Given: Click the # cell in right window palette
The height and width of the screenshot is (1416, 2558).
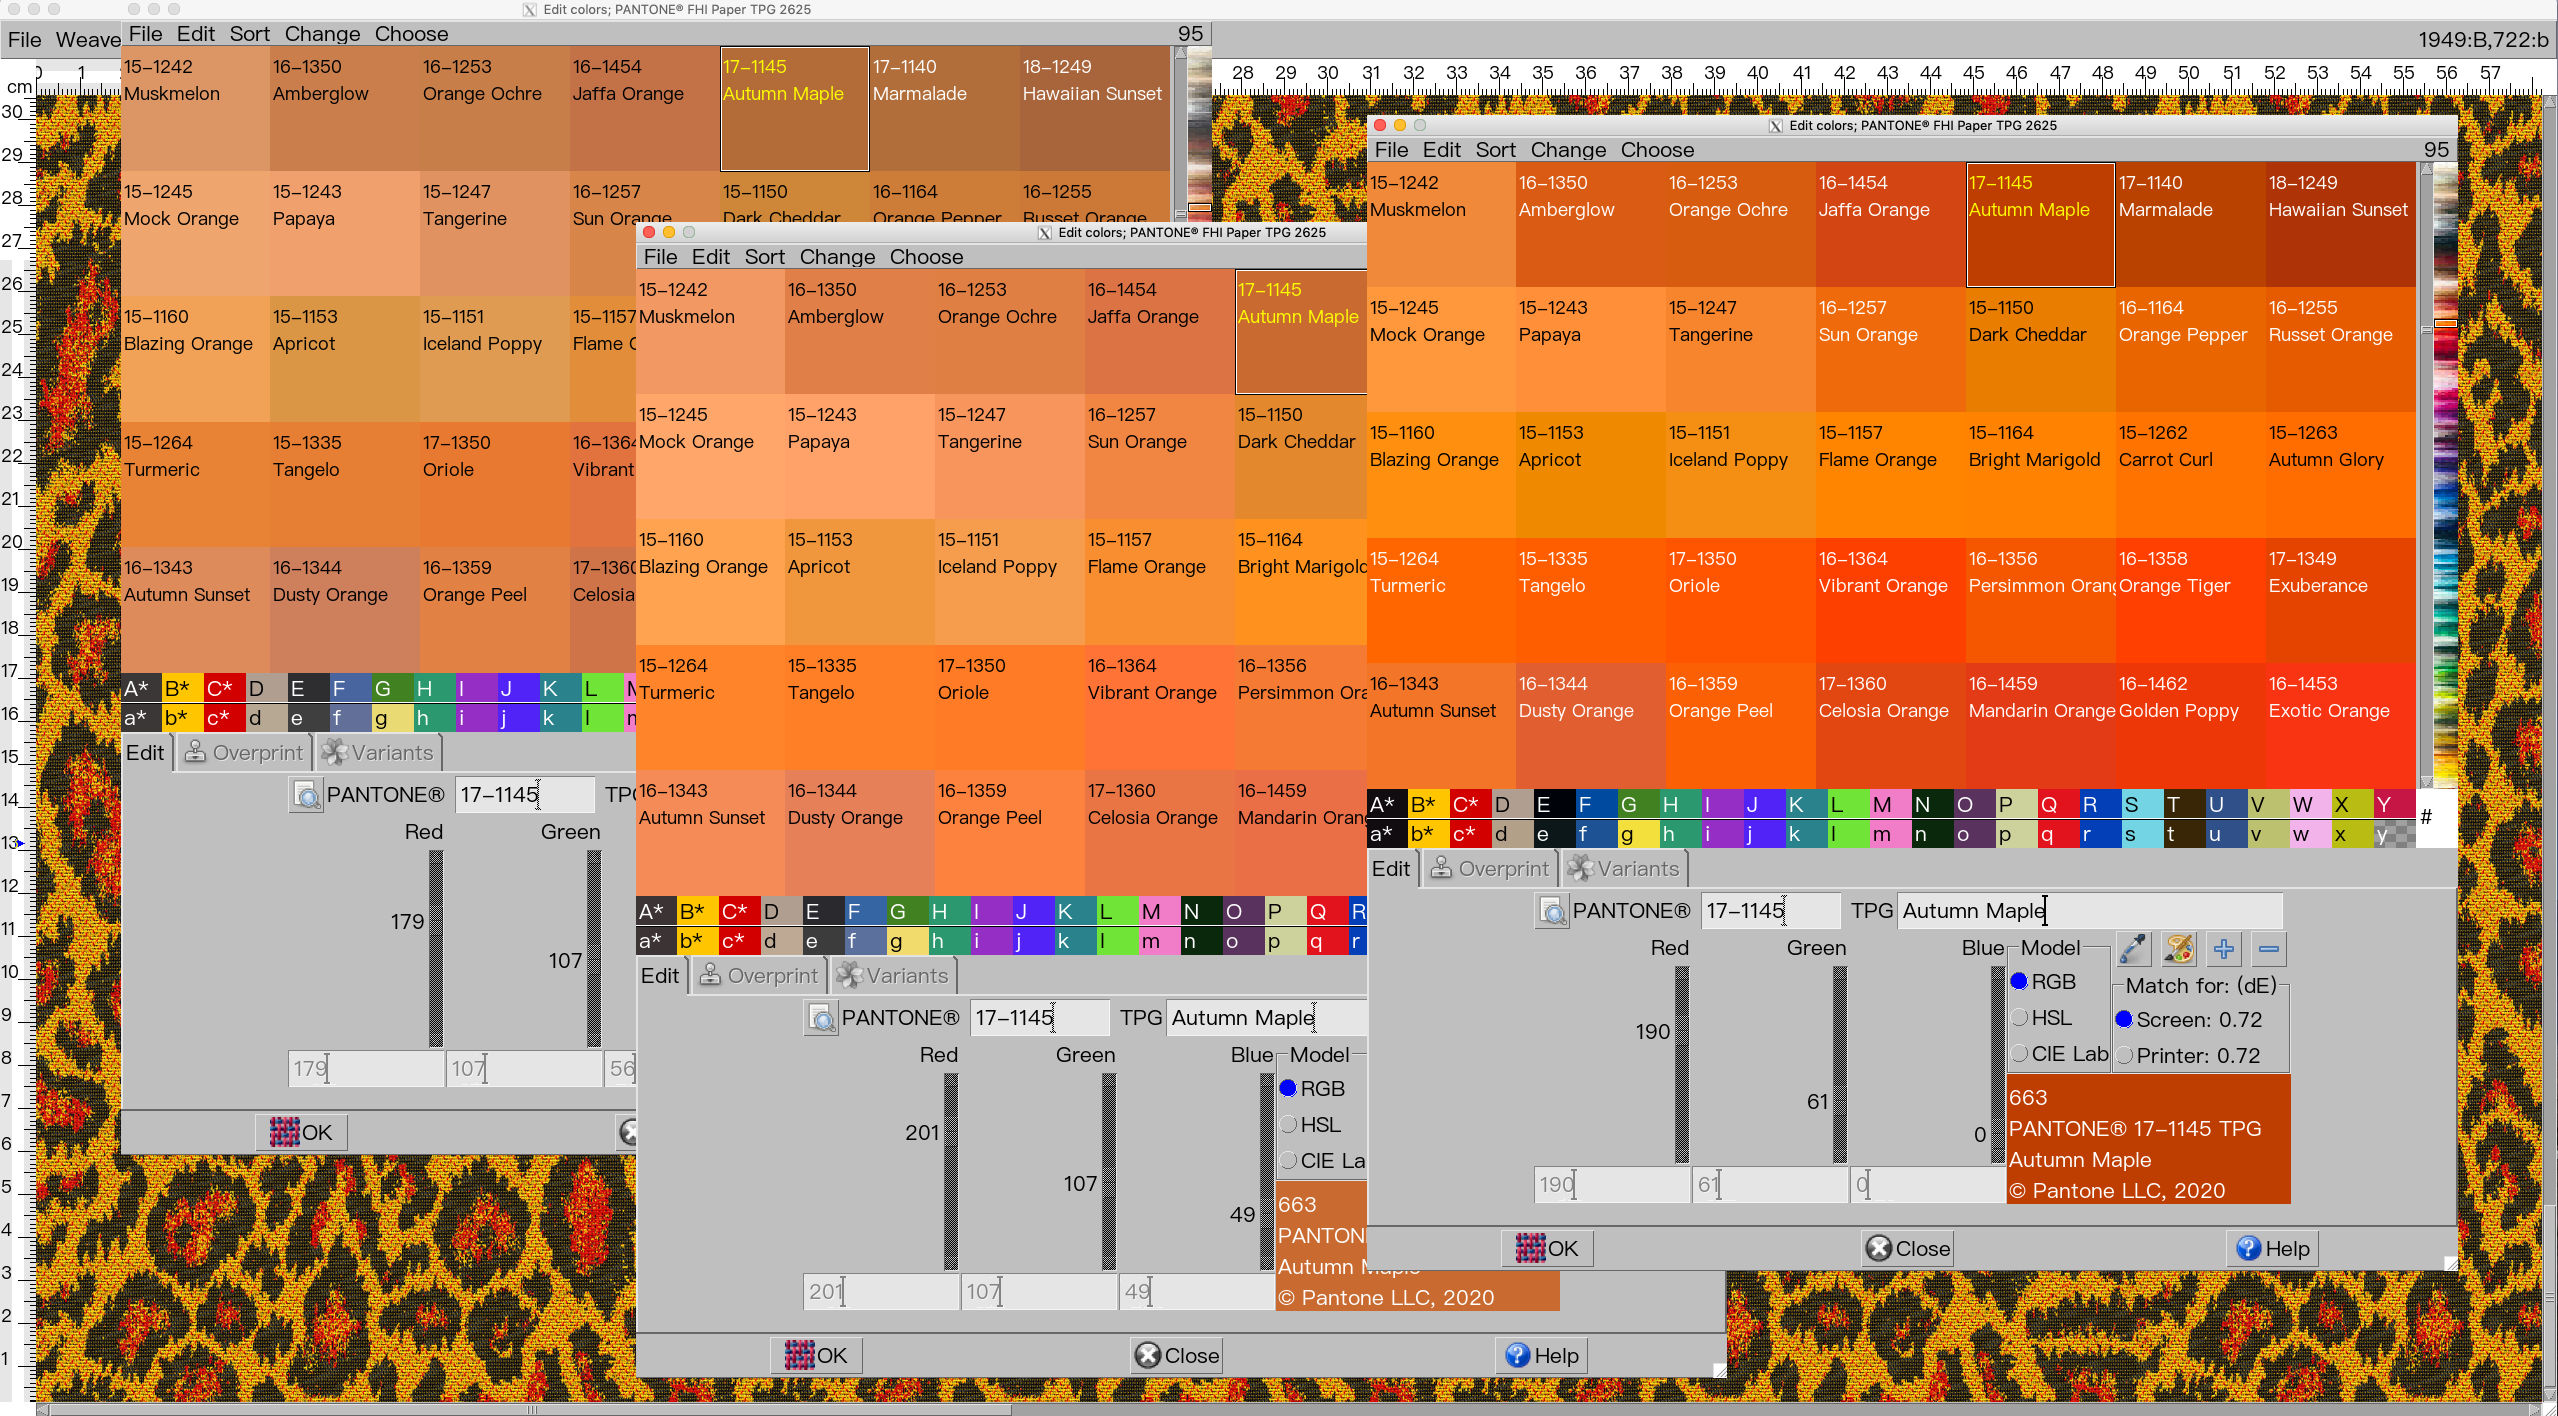Looking at the screenshot, I should 2436,818.
